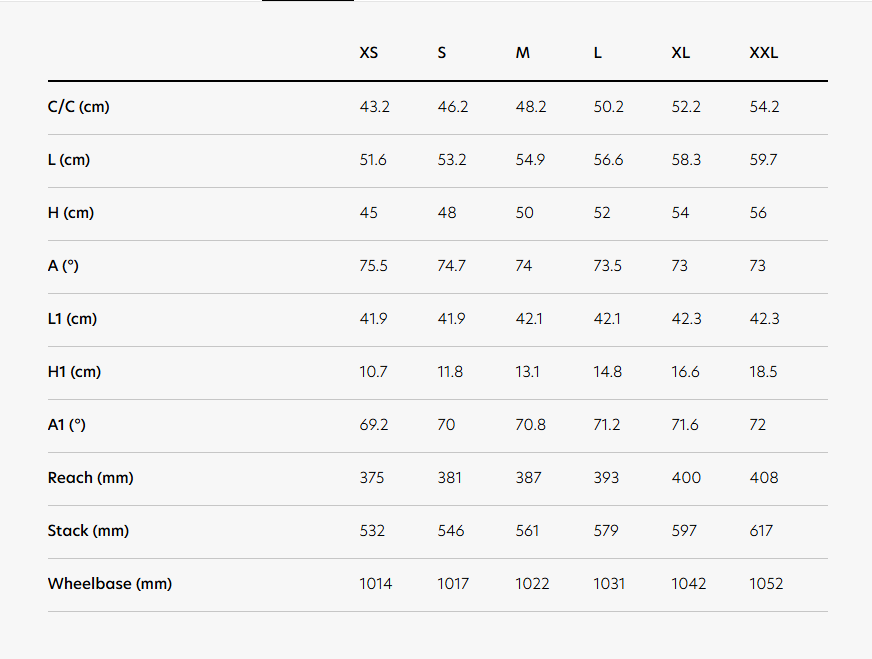
Task: Click the C/C value 50.2 for L
Action: point(609,107)
